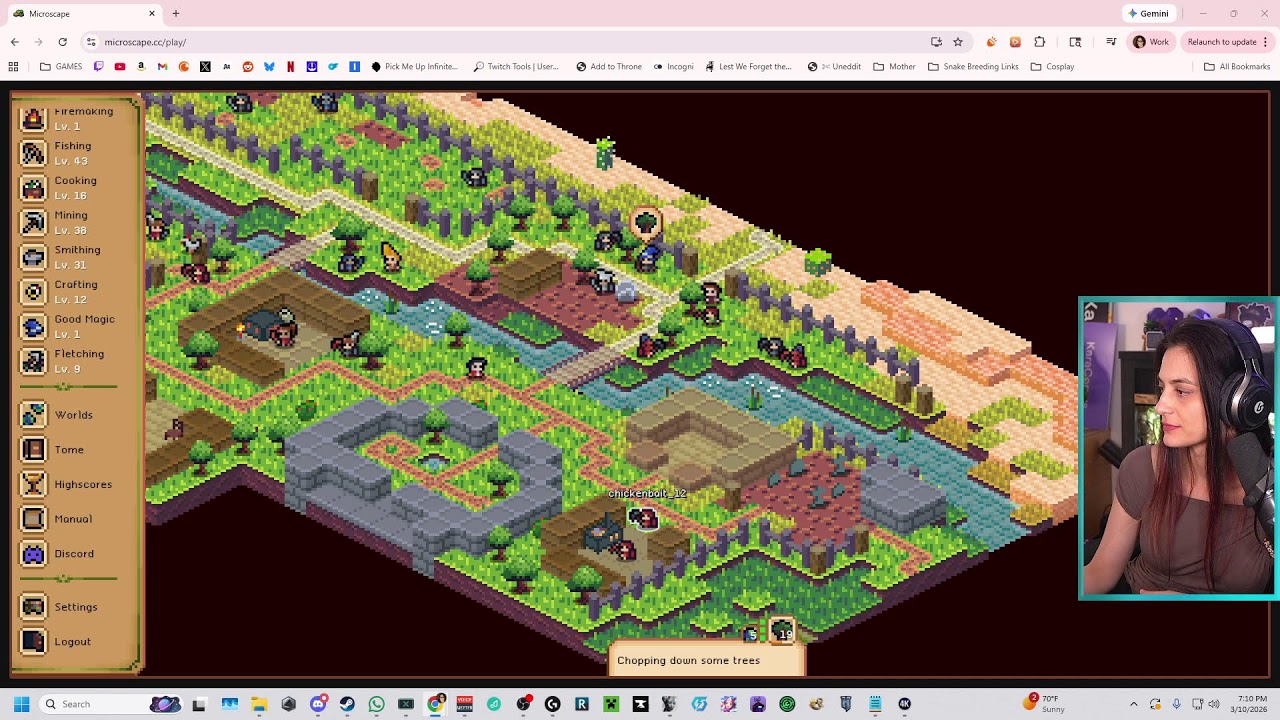The height and width of the screenshot is (720, 1280).
Task: Open the Windows Start menu
Action: tap(21, 704)
